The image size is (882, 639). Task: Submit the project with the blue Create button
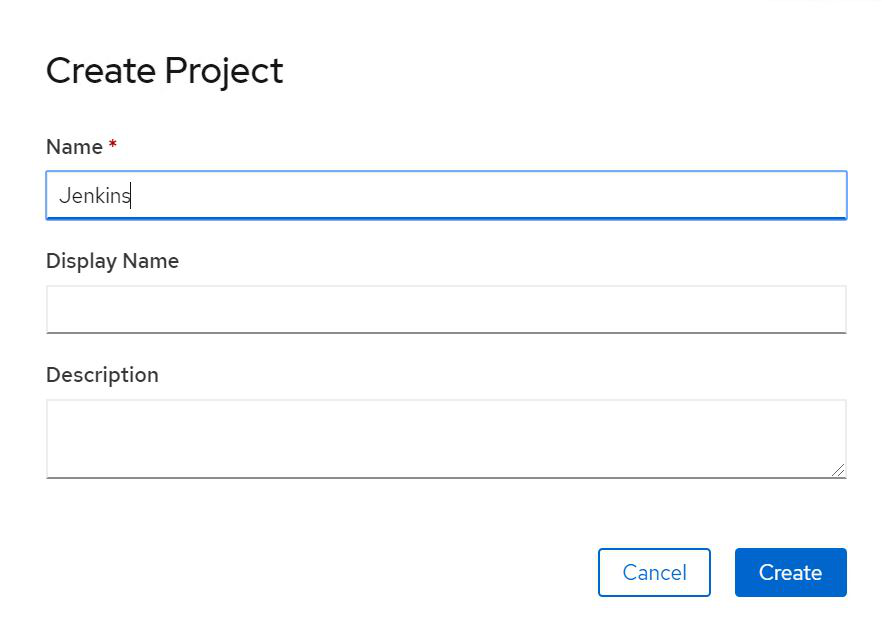coord(790,572)
